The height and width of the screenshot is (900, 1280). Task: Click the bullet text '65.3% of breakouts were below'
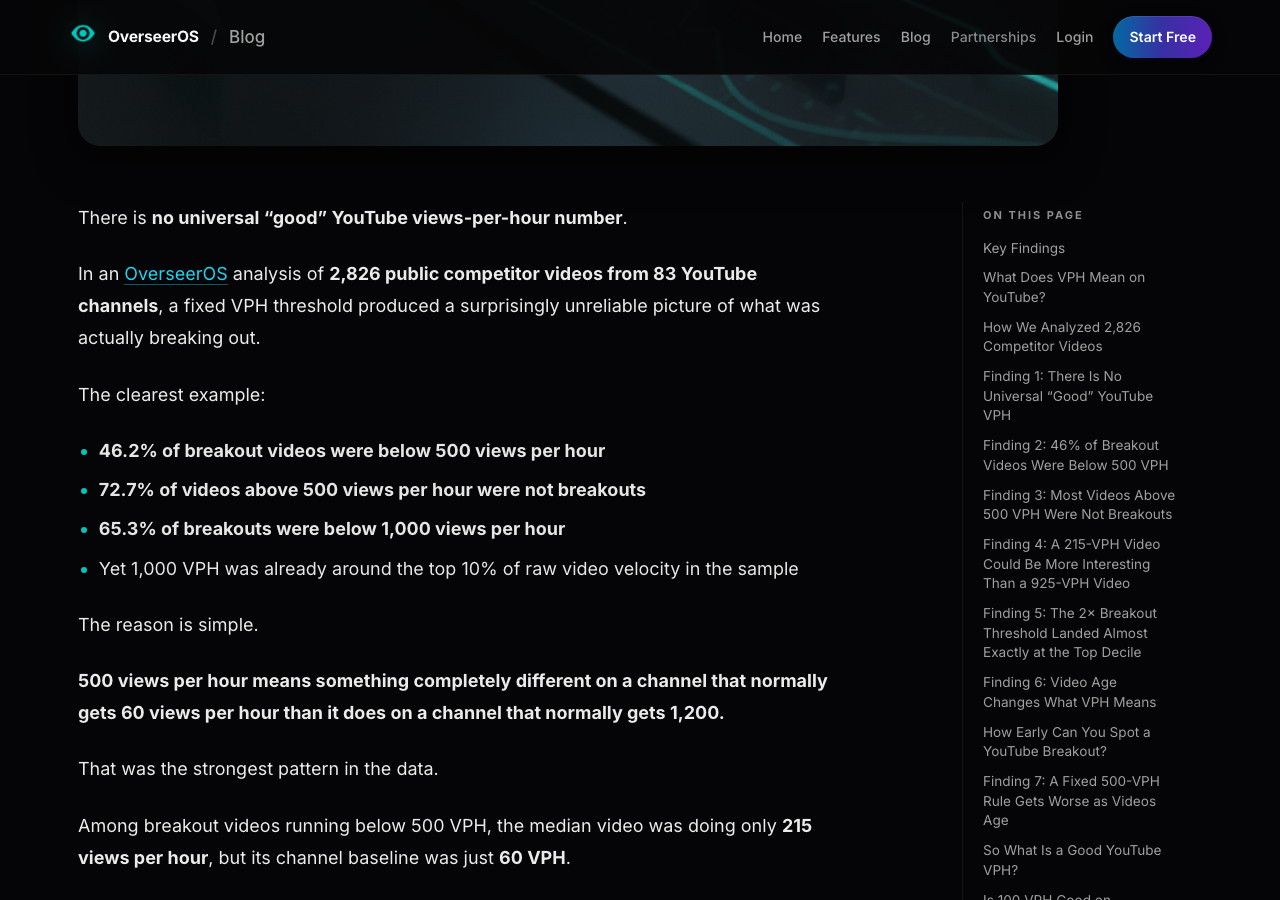coord(332,529)
